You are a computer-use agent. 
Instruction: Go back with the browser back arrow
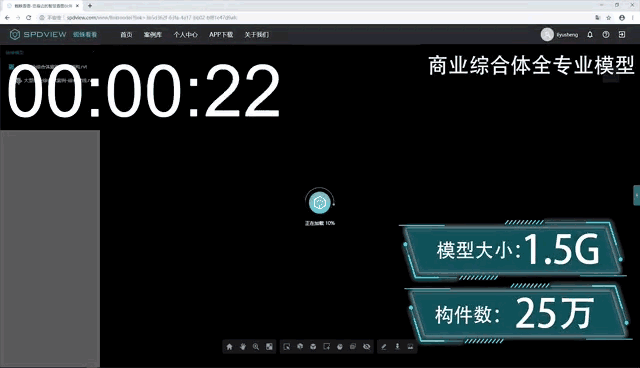7,18
